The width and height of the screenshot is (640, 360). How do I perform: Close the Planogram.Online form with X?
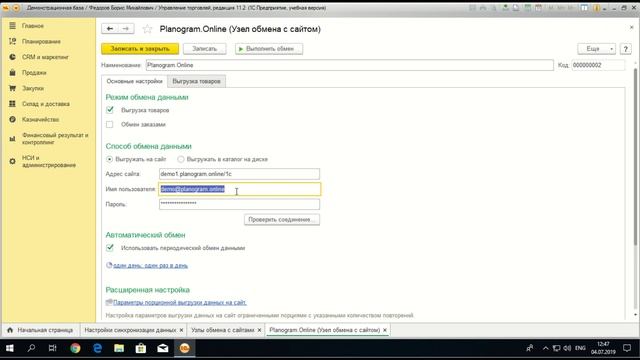click(x=631, y=27)
